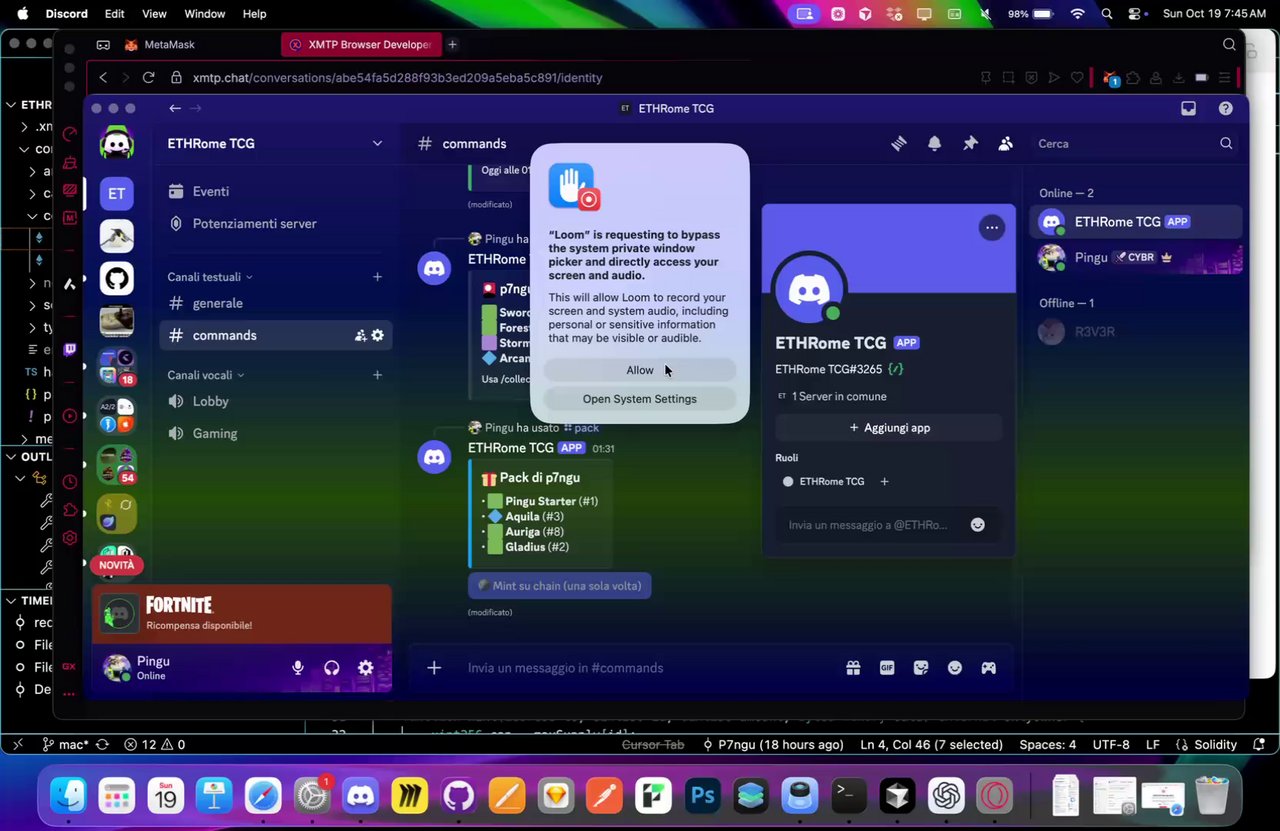
Task: Open new browser tab plus button
Action: coord(452,45)
